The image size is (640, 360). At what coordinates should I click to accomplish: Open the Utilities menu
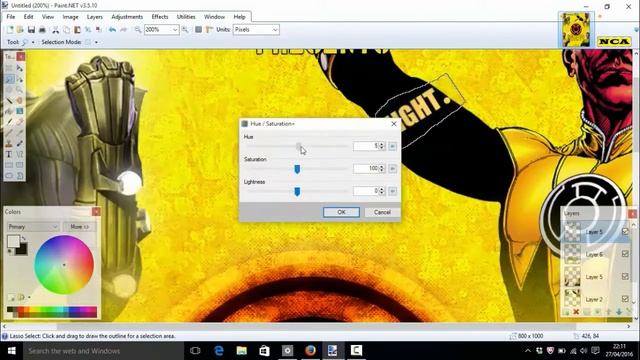tap(186, 17)
